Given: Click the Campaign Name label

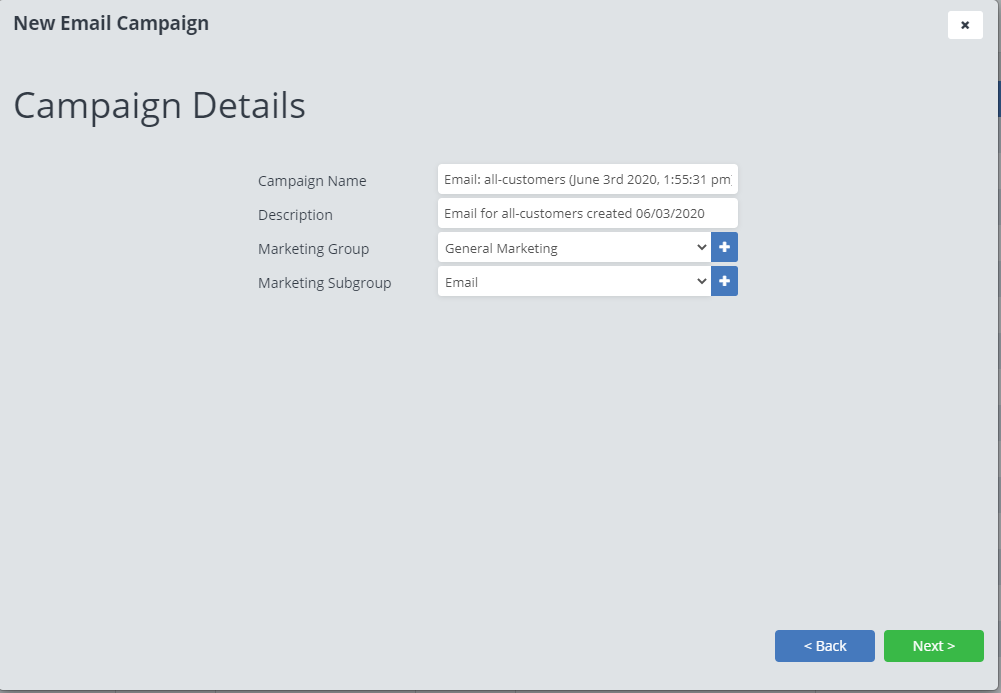Looking at the screenshot, I should [x=312, y=181].
